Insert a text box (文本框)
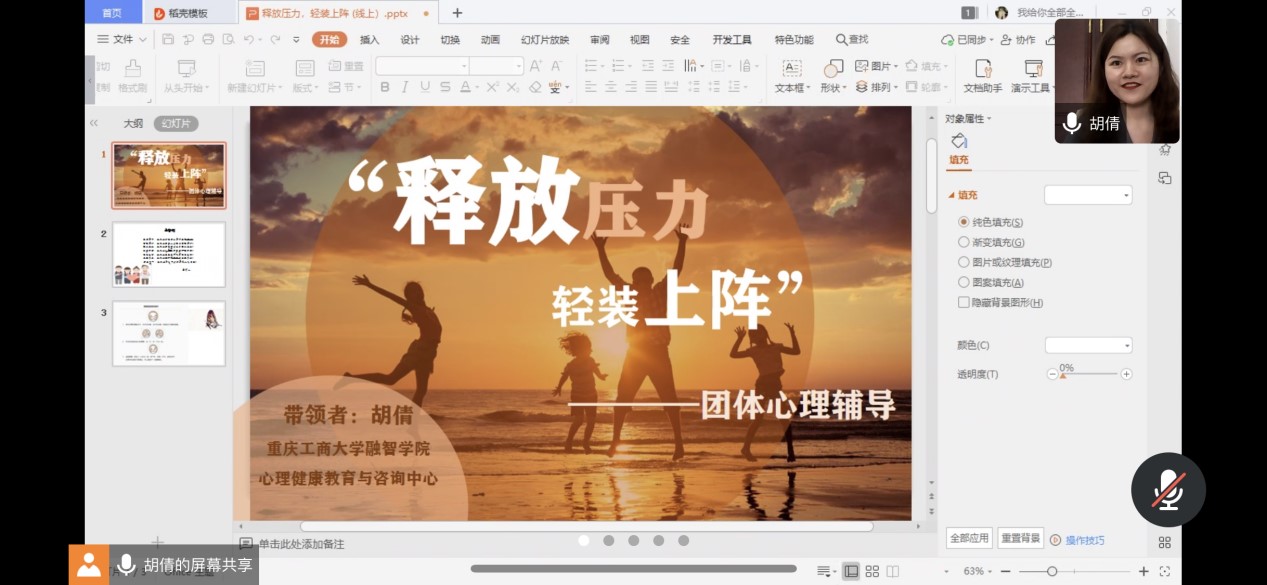Screen dimensions: 1267x585 click(791, 76)
